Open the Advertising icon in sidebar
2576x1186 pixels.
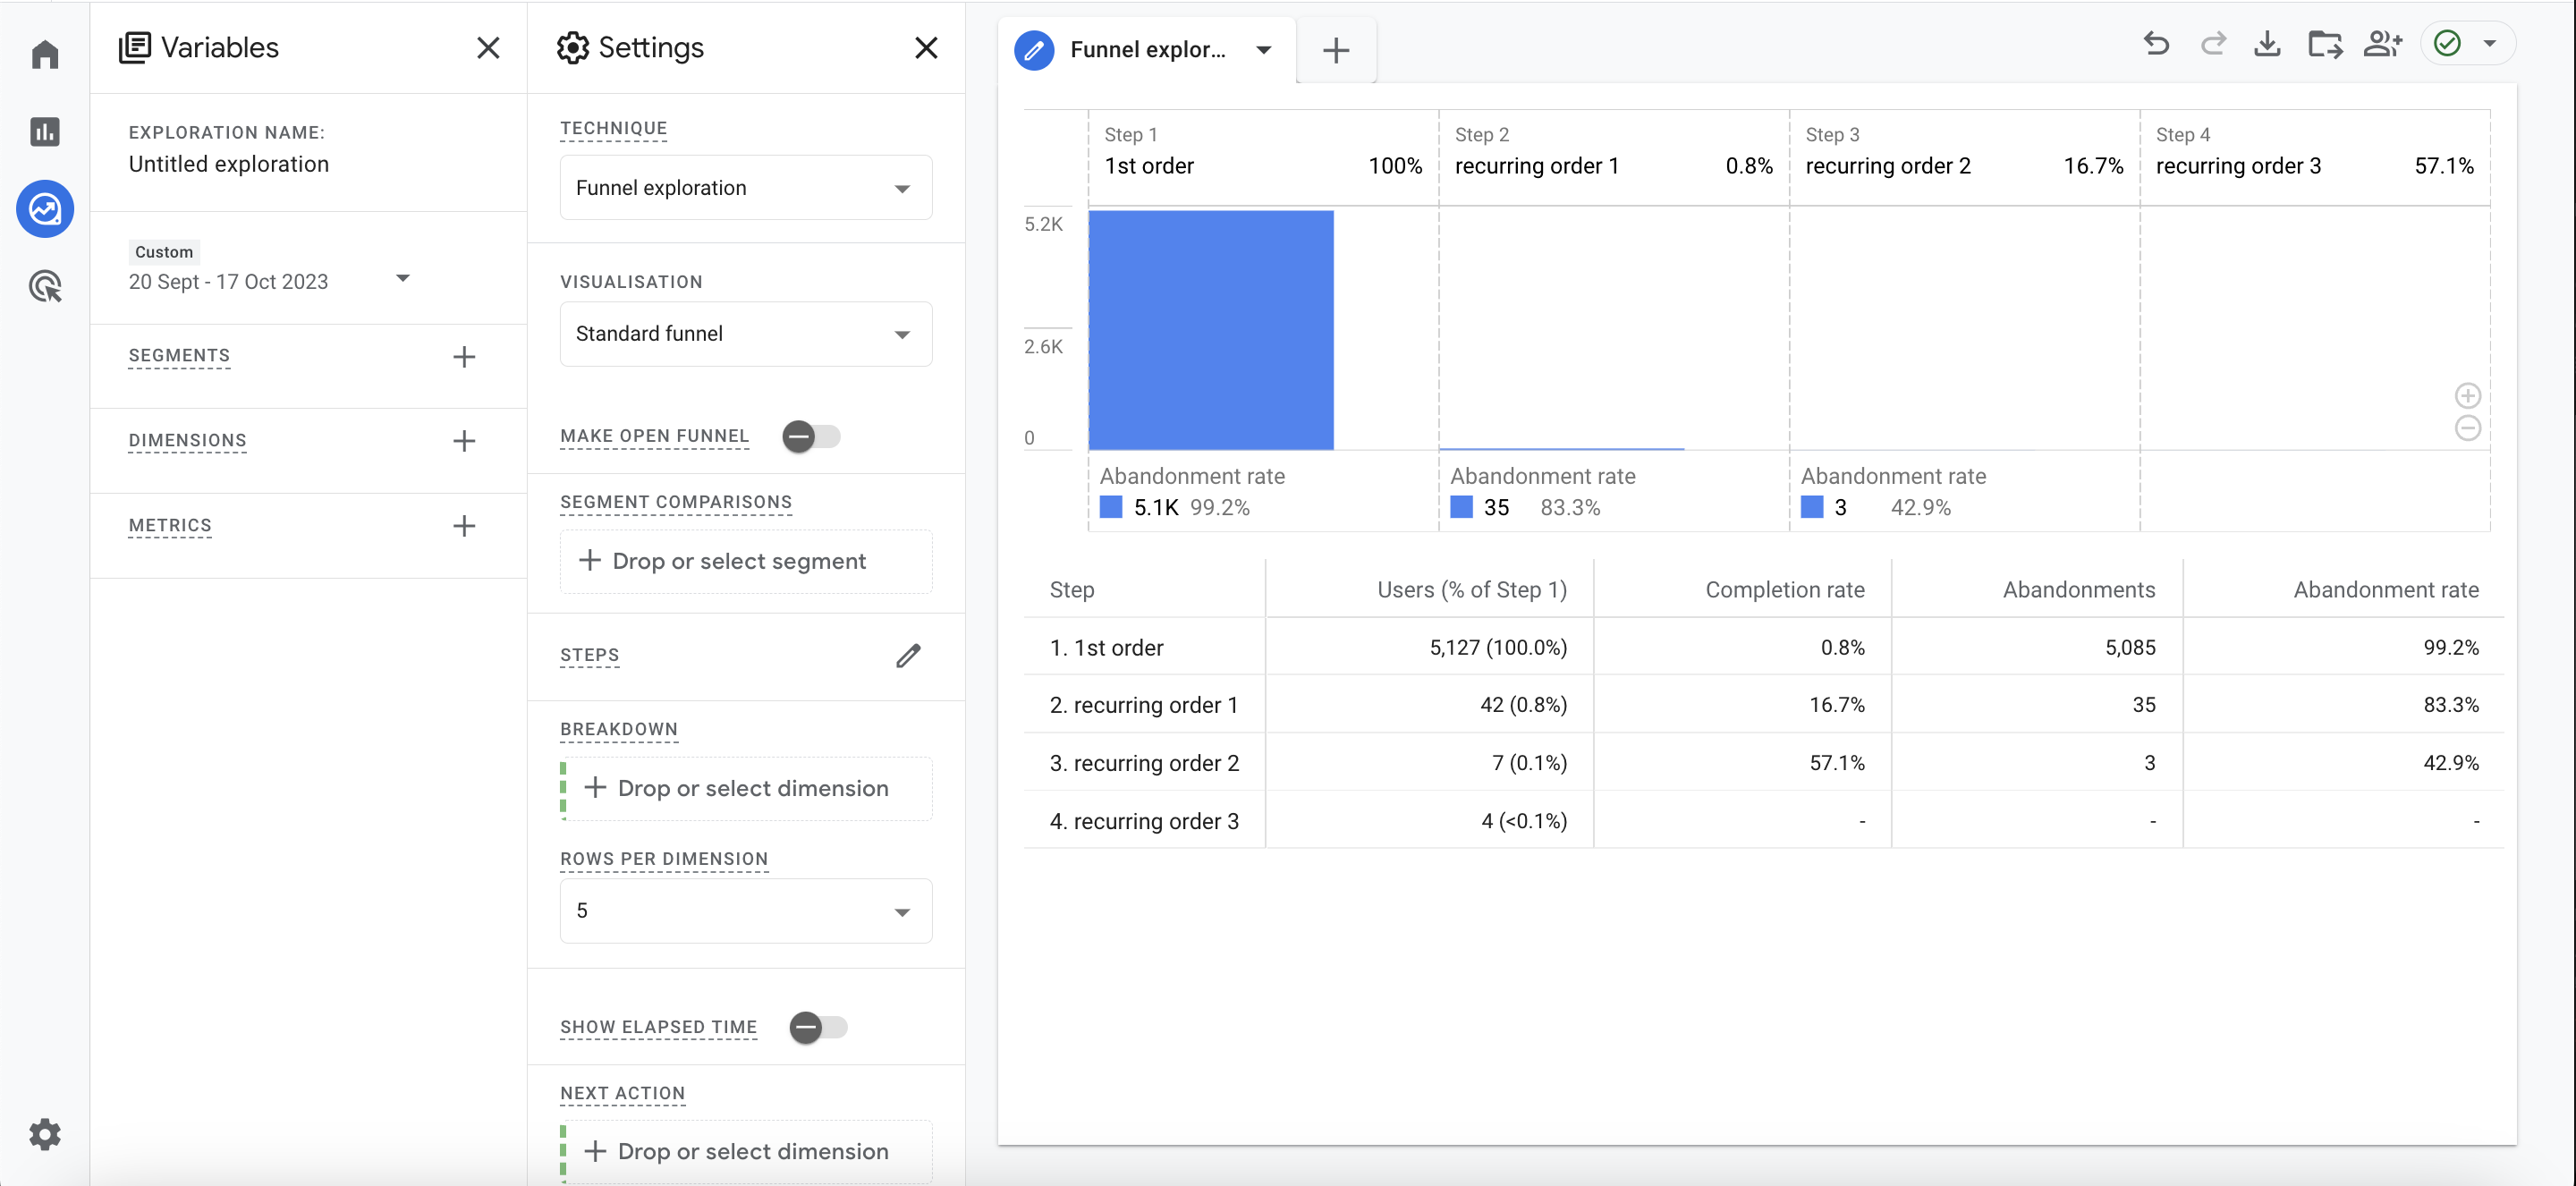45,287
